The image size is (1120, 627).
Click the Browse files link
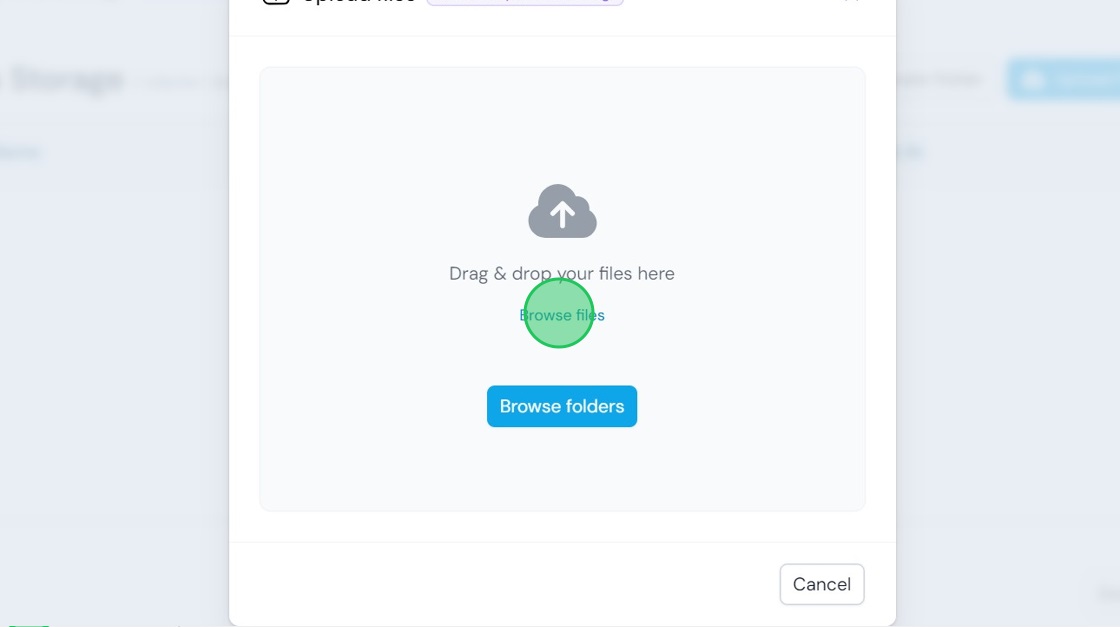pos(561,315)
